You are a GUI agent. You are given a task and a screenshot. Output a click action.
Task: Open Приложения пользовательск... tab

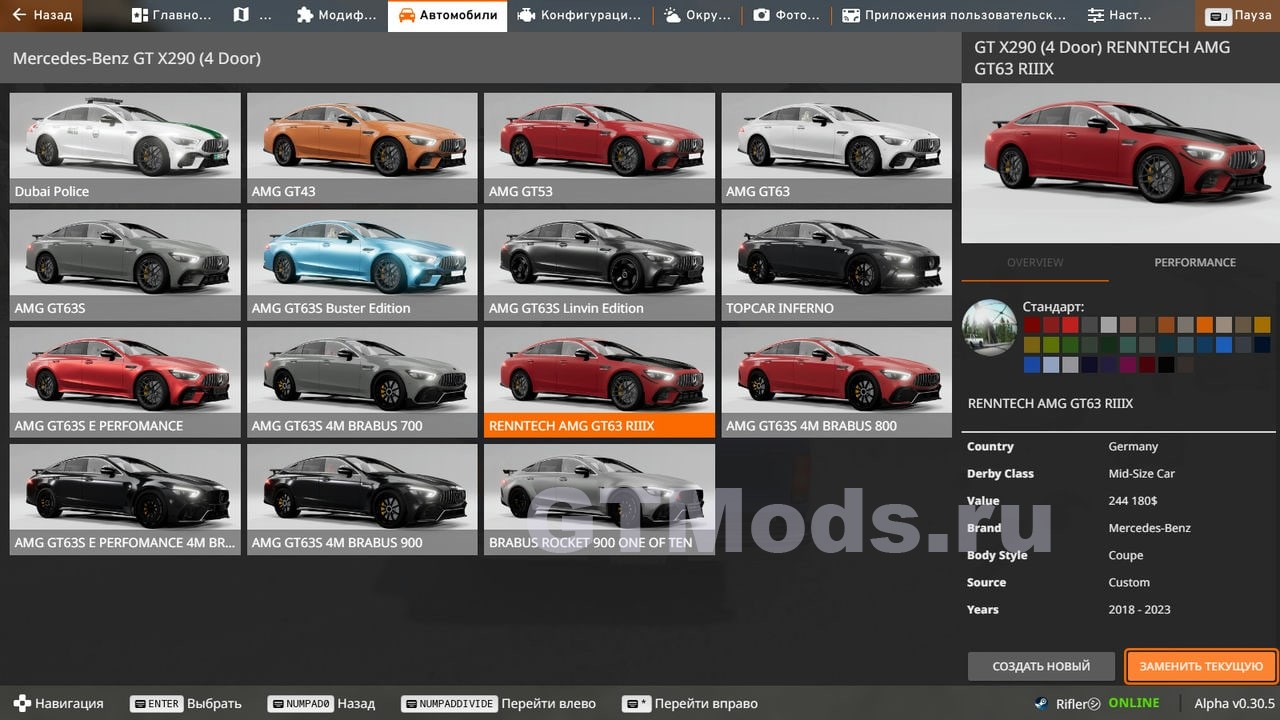pyautogui.click(x=953, y=15)
